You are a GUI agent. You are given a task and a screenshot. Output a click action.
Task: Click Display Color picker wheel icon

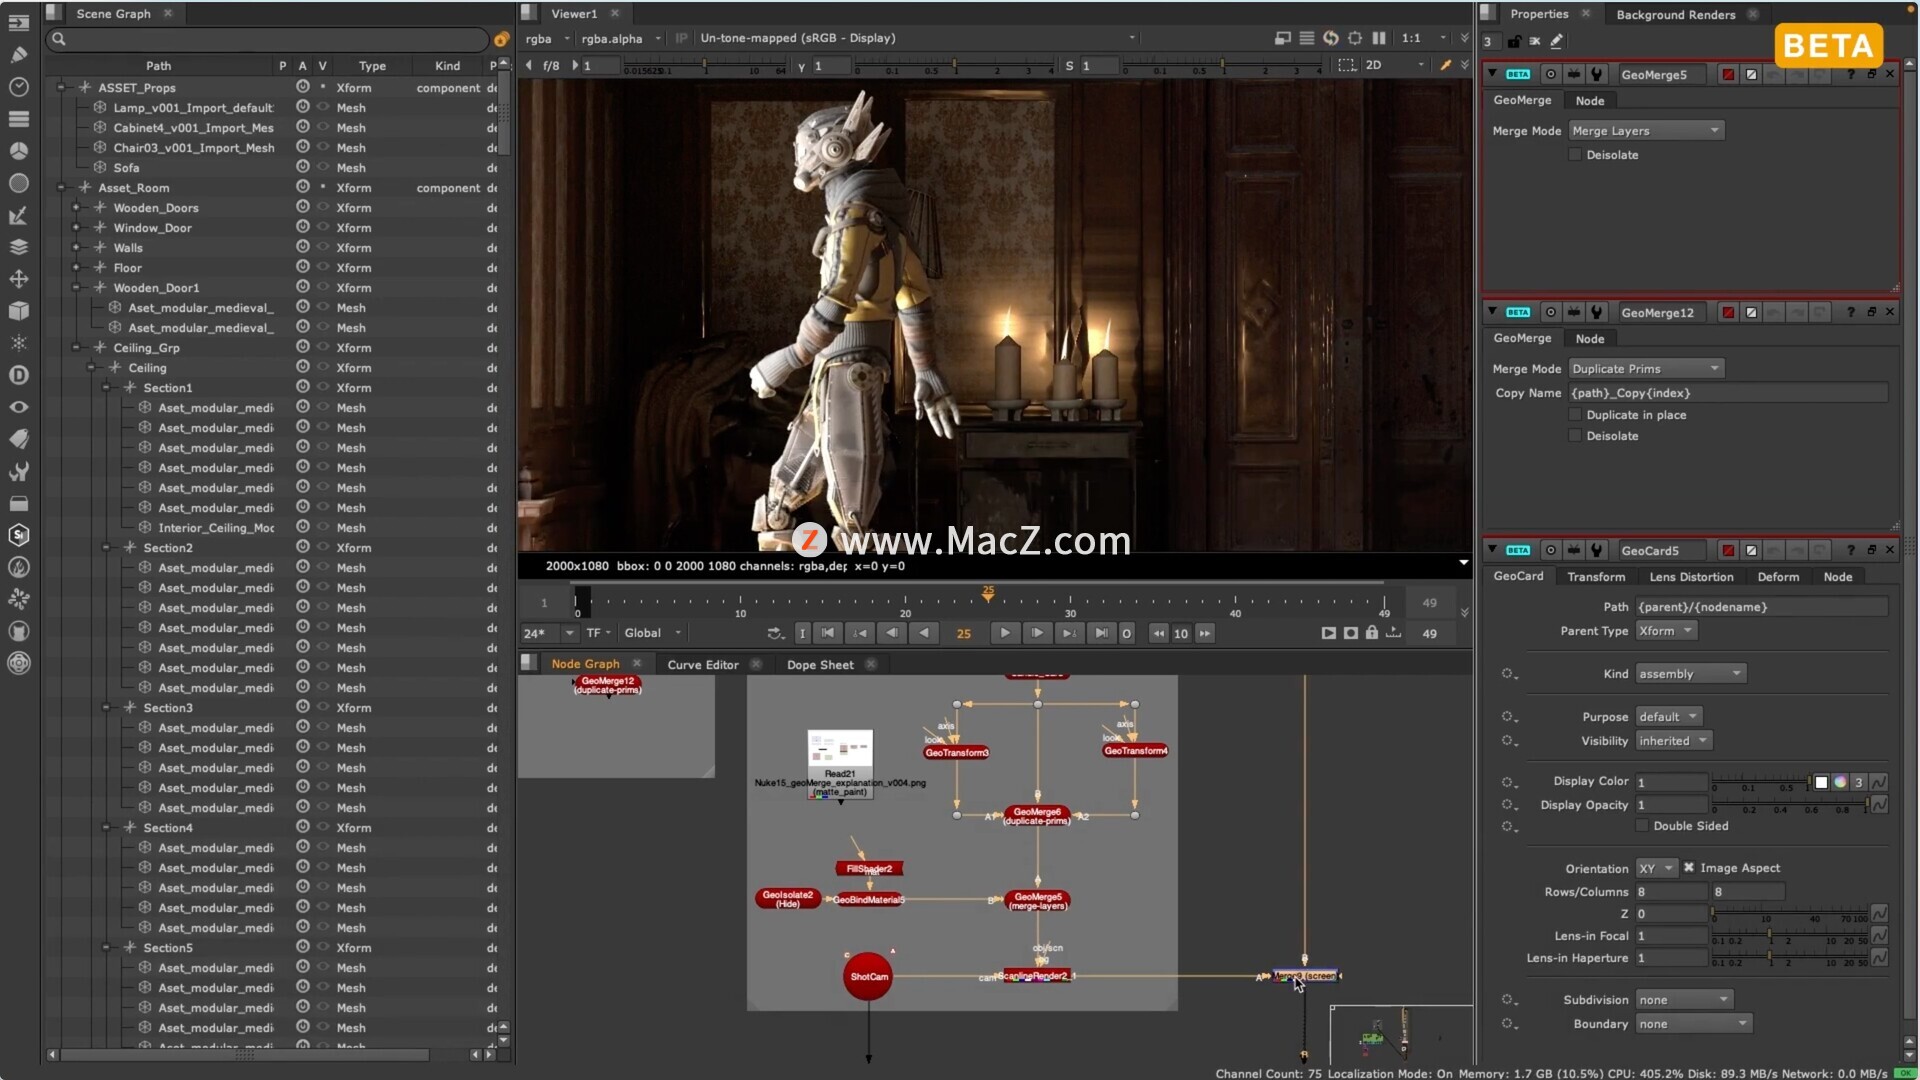pos(1840,782)
